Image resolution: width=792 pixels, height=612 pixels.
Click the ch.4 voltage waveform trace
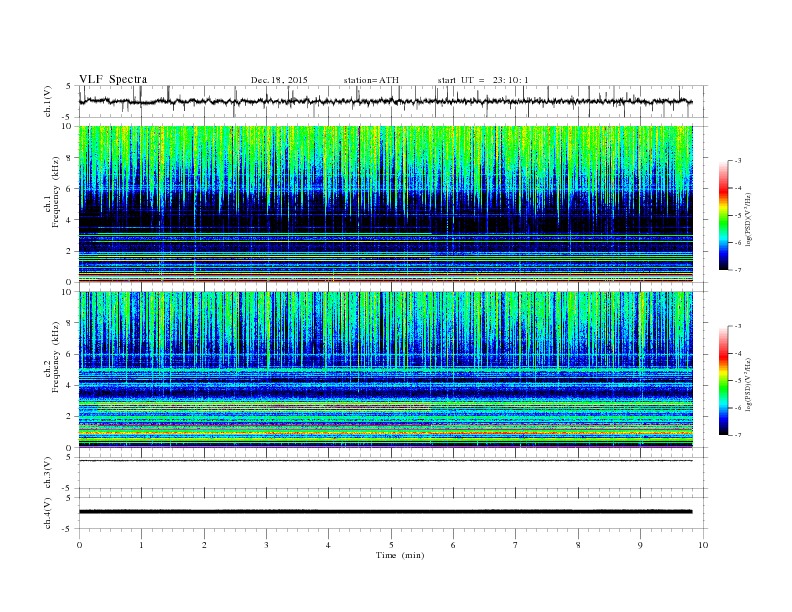click(386, 512)
